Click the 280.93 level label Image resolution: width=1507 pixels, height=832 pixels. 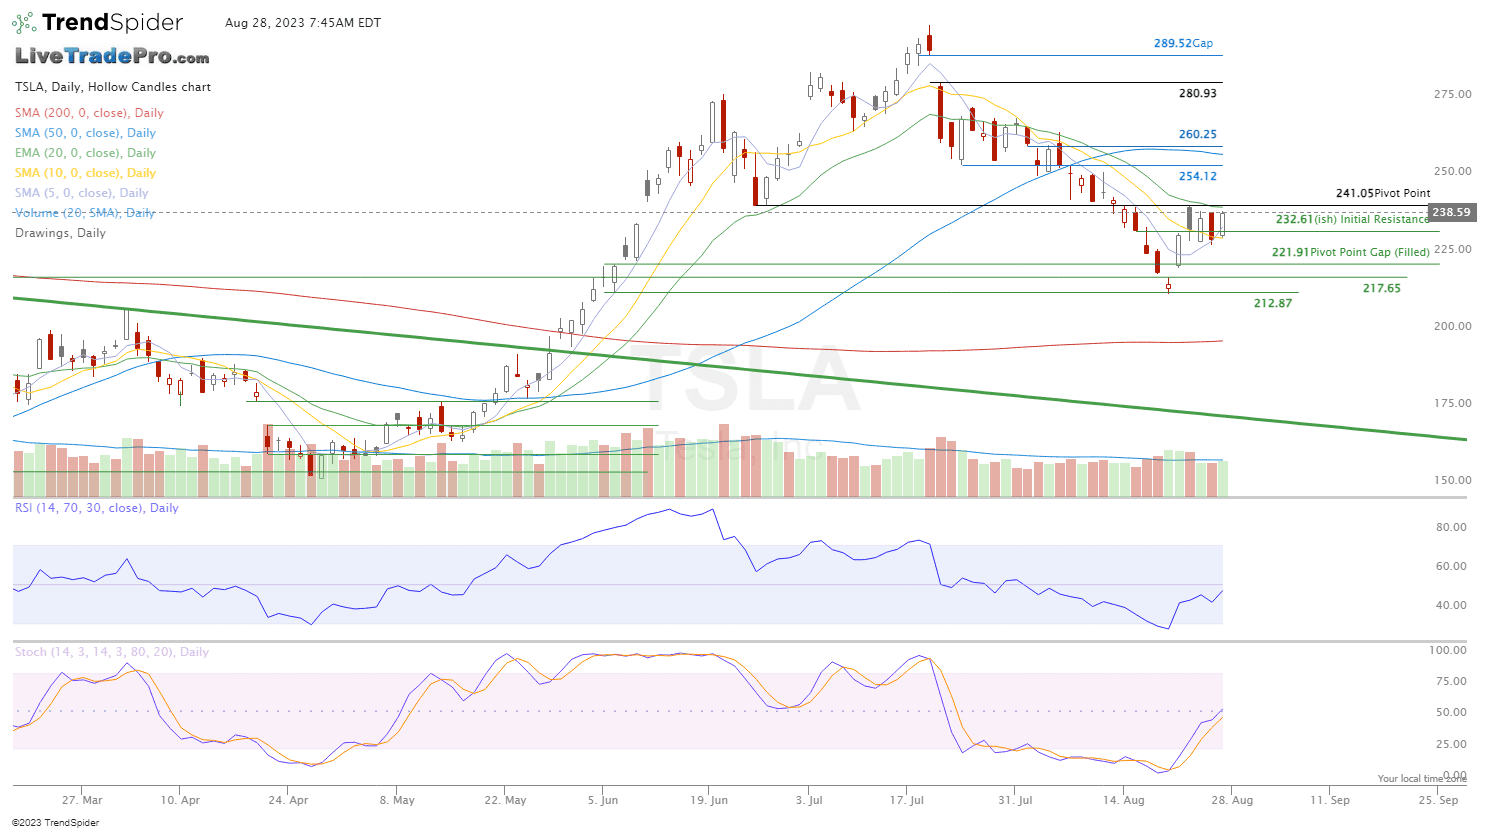pos(1198,93)
